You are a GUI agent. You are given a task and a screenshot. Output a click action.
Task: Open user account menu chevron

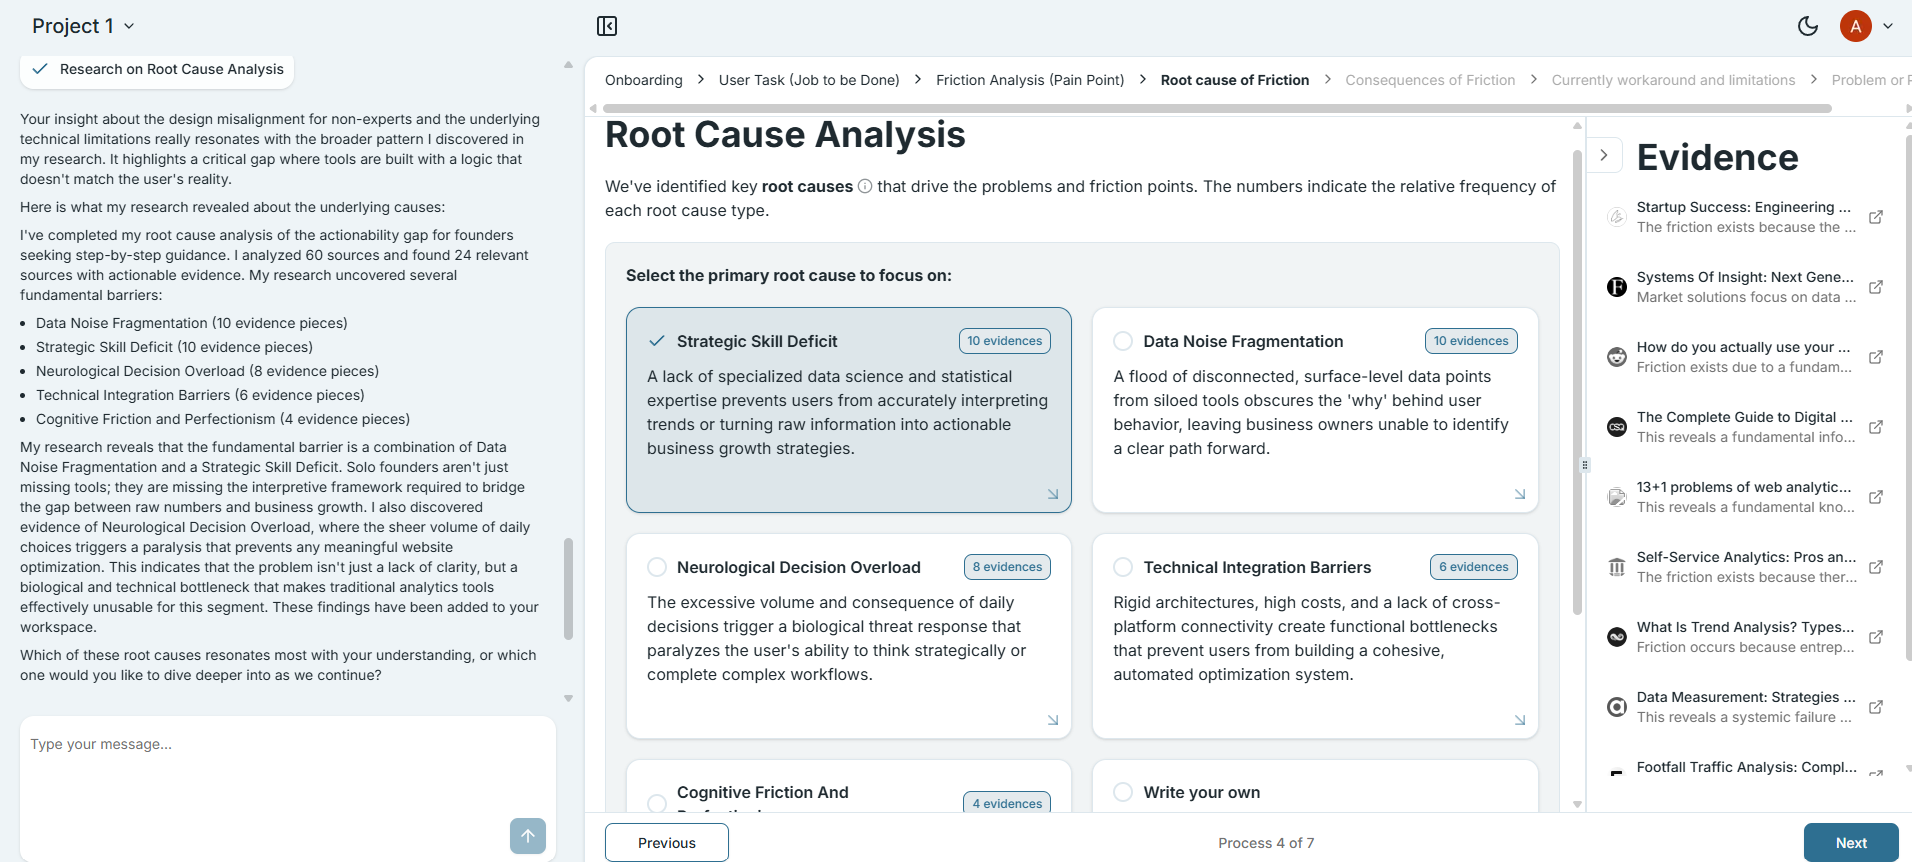click(x=1888, y=26)
